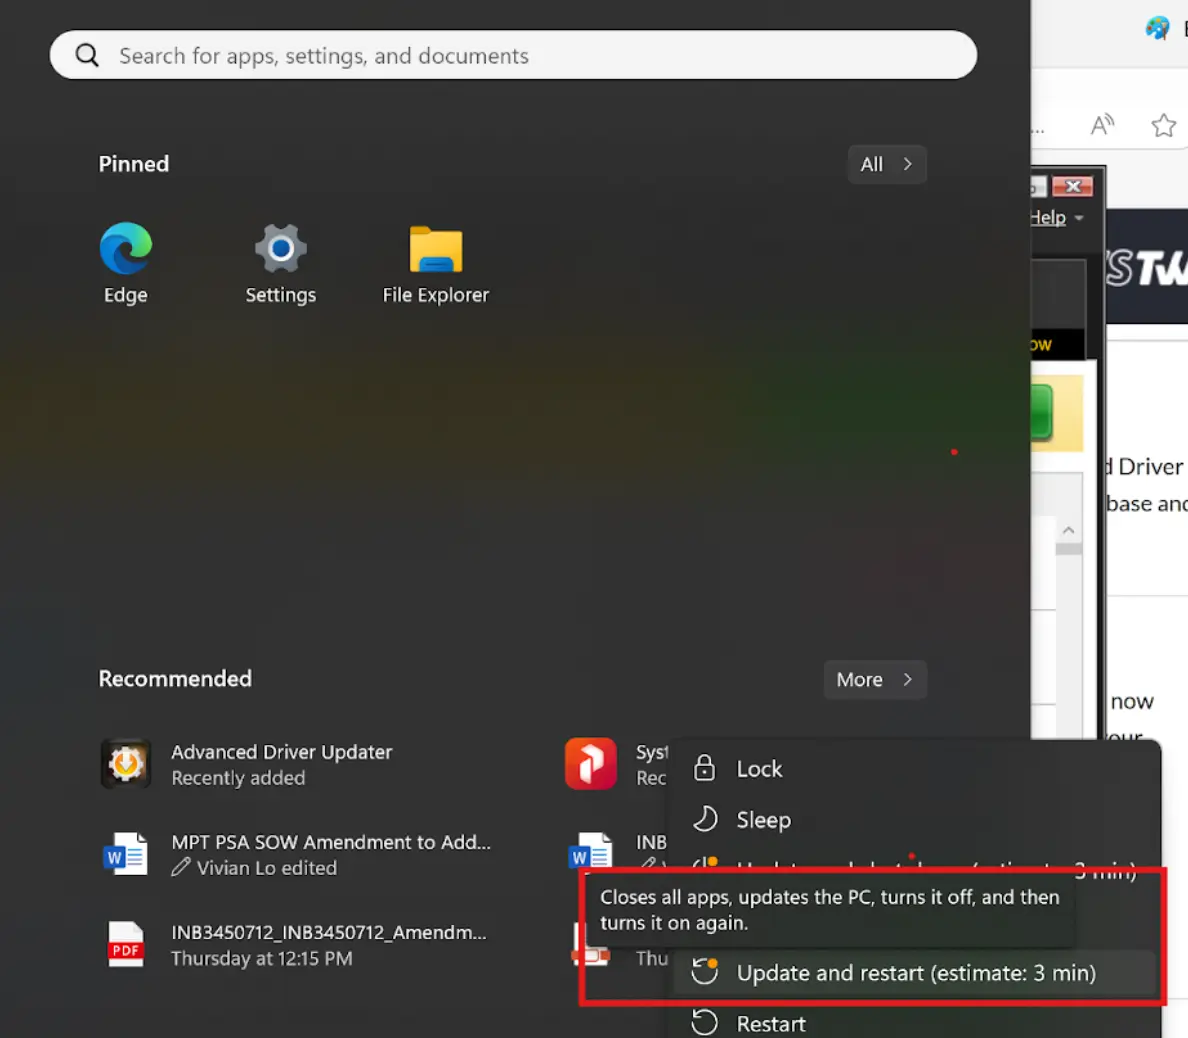This screenshot has width=1188, height=1038.
Task: Click the Update and restart icon
Action: click(x=705, y=972)
